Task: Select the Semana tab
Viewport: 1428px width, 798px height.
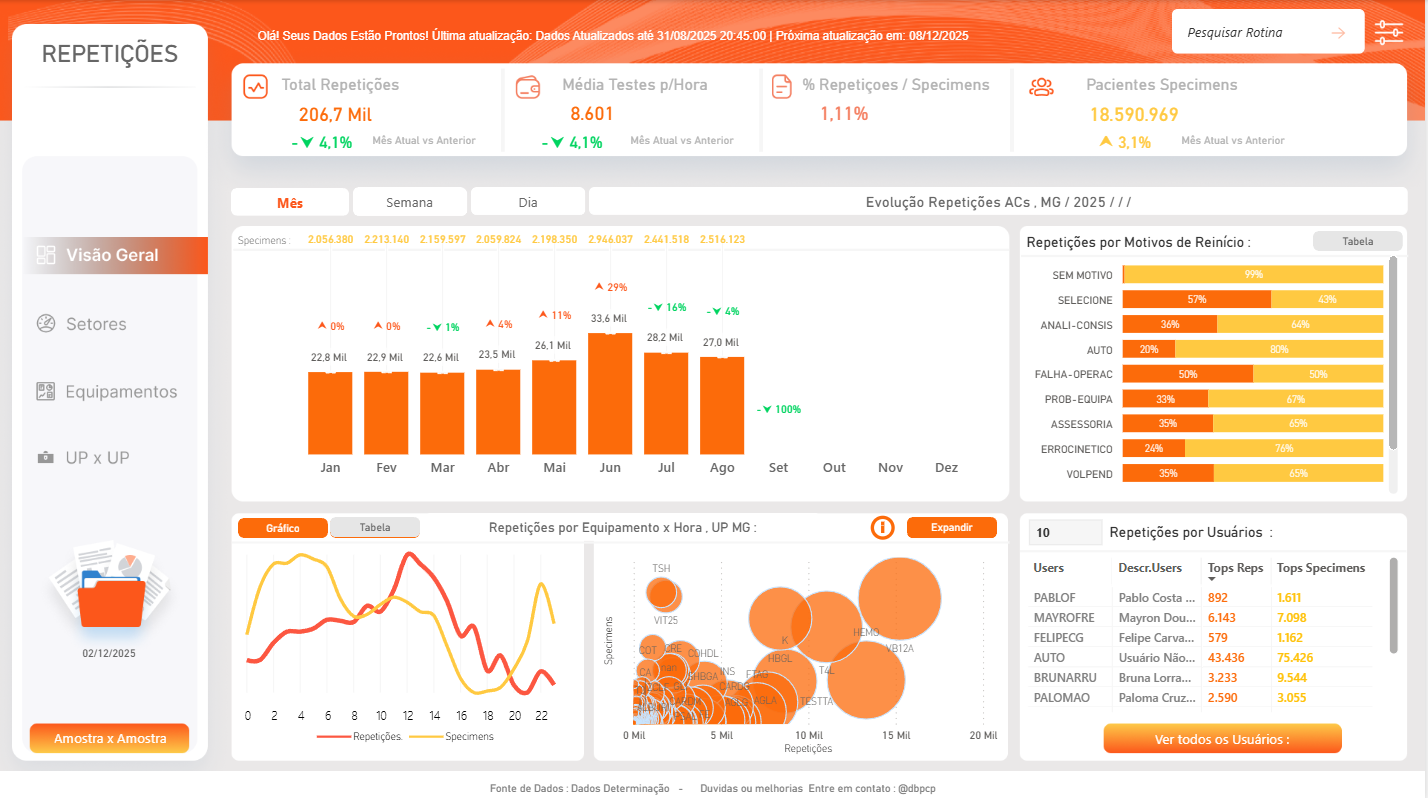Action: tap(409, 202)
